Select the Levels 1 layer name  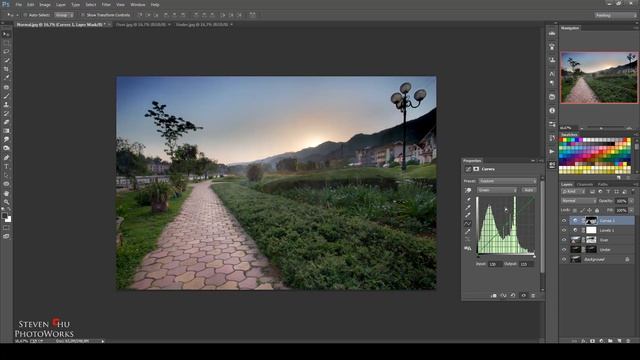coord(607,230)
